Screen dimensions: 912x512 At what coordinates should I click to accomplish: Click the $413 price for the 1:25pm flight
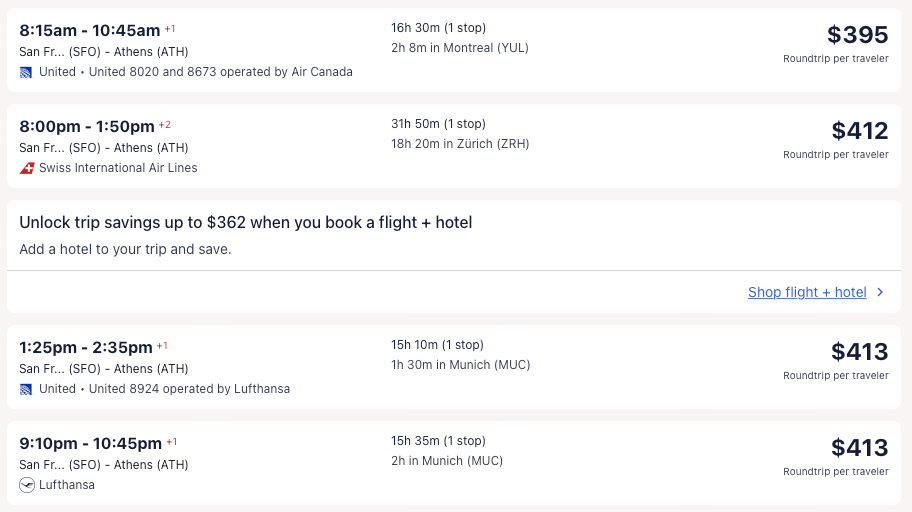click(x=859, y=352)
